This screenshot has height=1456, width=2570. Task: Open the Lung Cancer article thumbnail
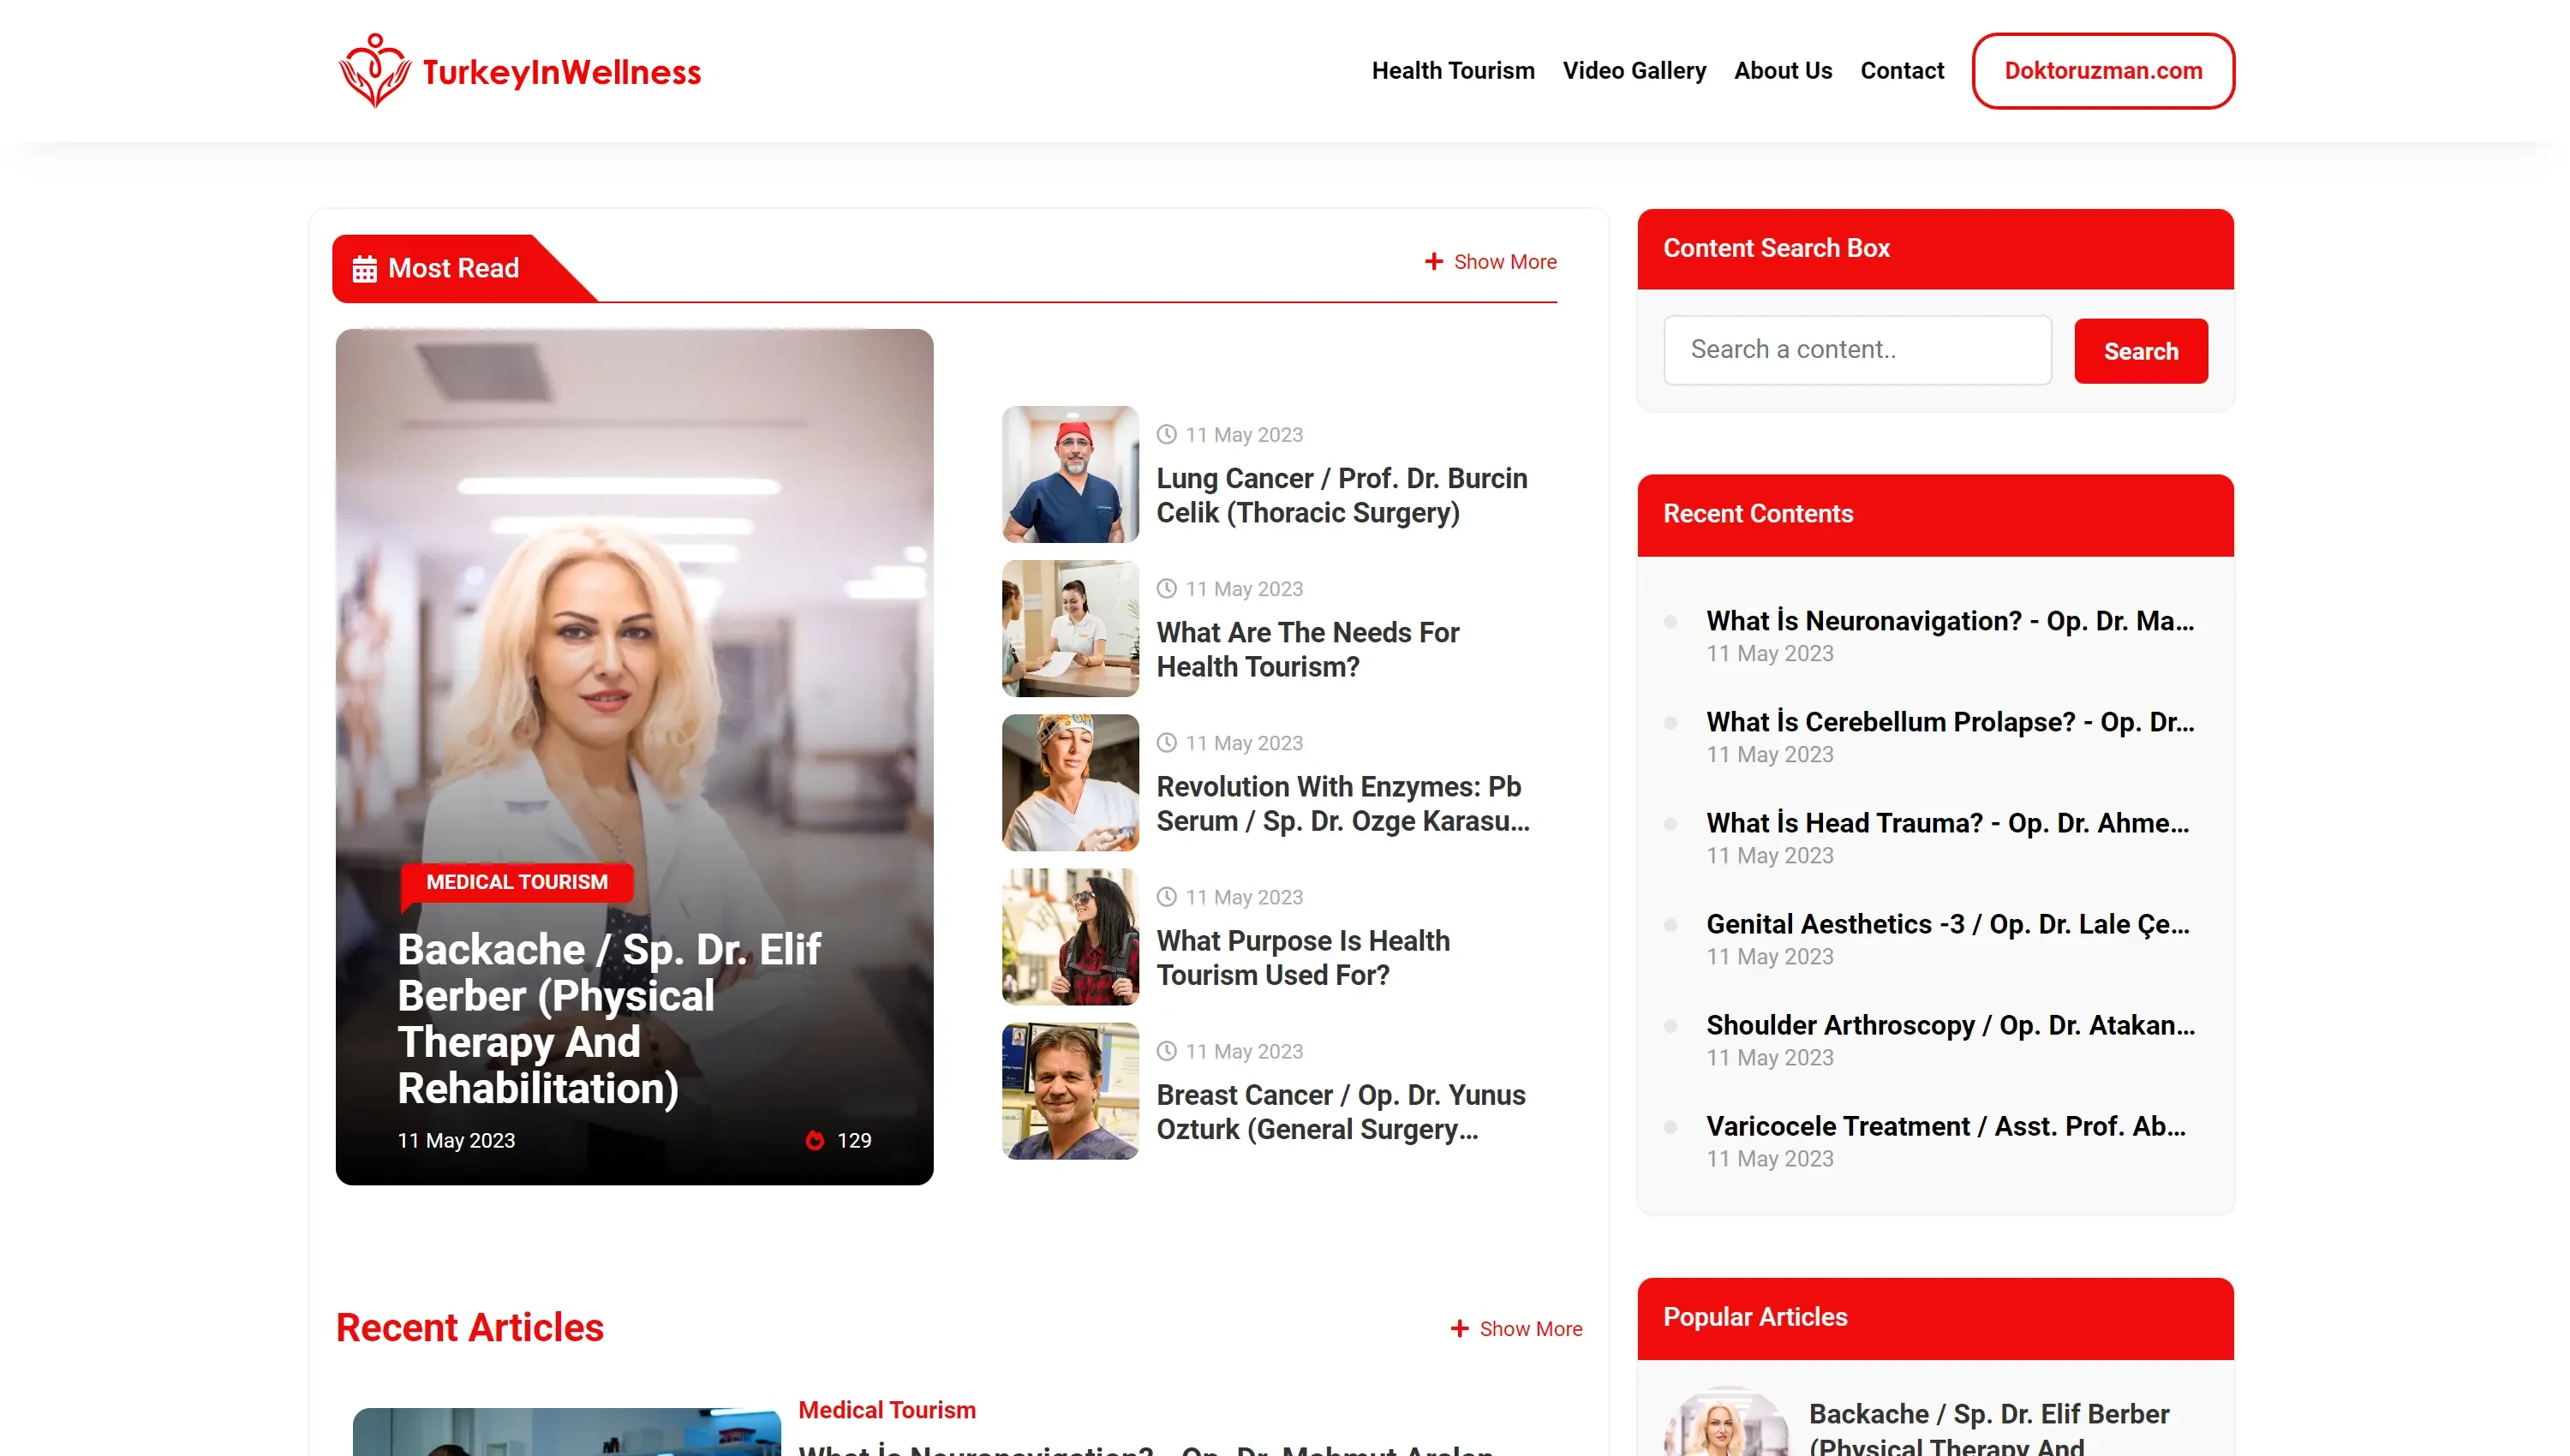click(1070, 474)
